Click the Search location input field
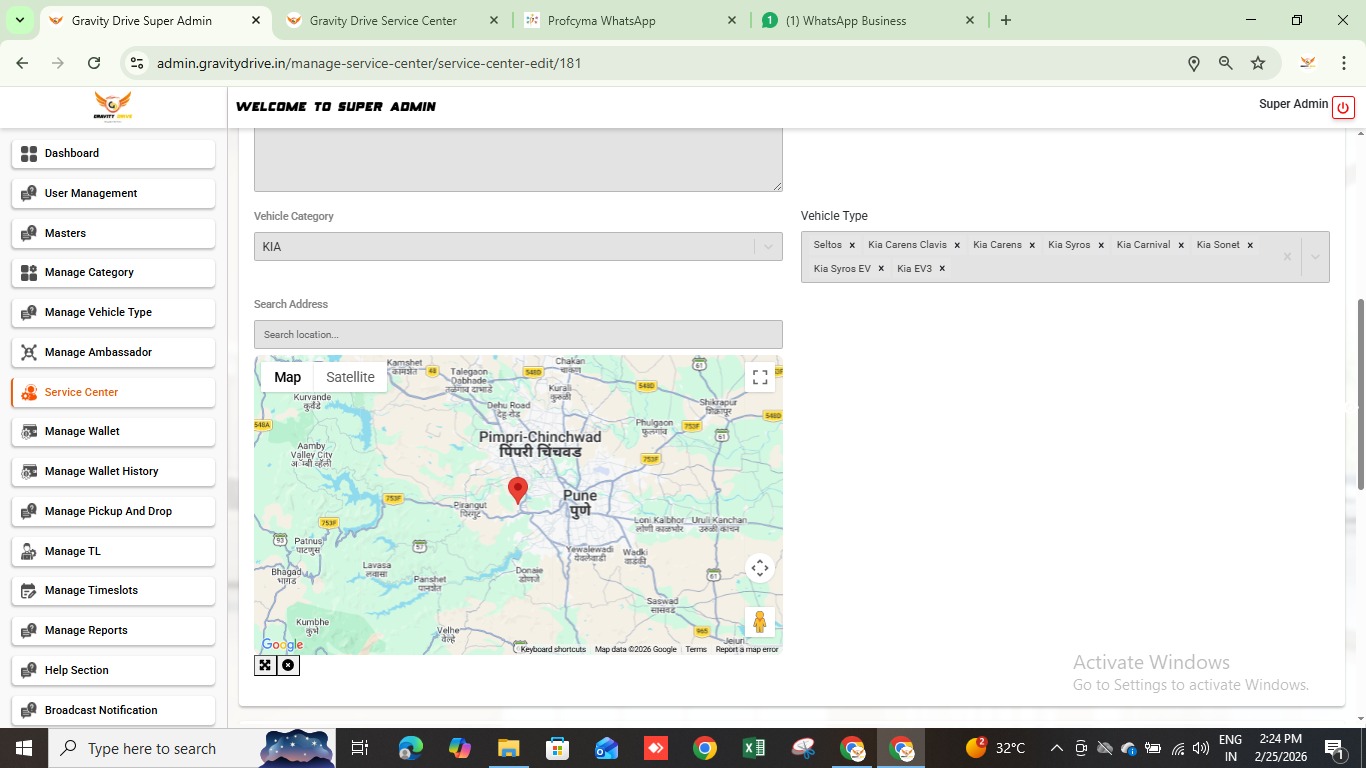The width and height of the screenshot is (1366, 768). point(518,335)
